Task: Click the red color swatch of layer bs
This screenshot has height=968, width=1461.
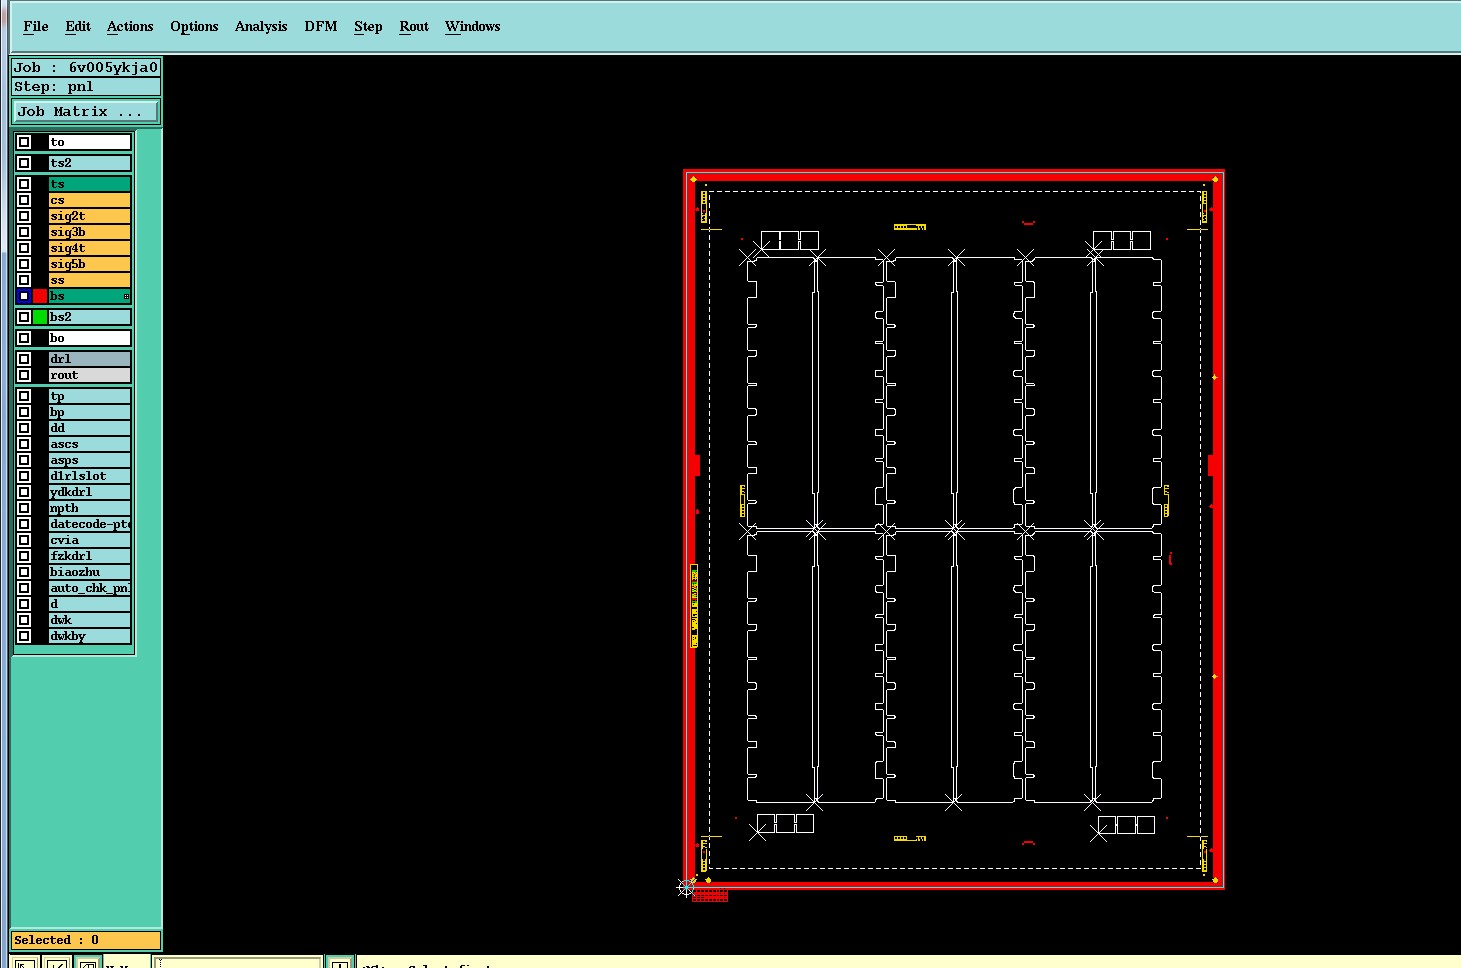Action: [40, 296]
